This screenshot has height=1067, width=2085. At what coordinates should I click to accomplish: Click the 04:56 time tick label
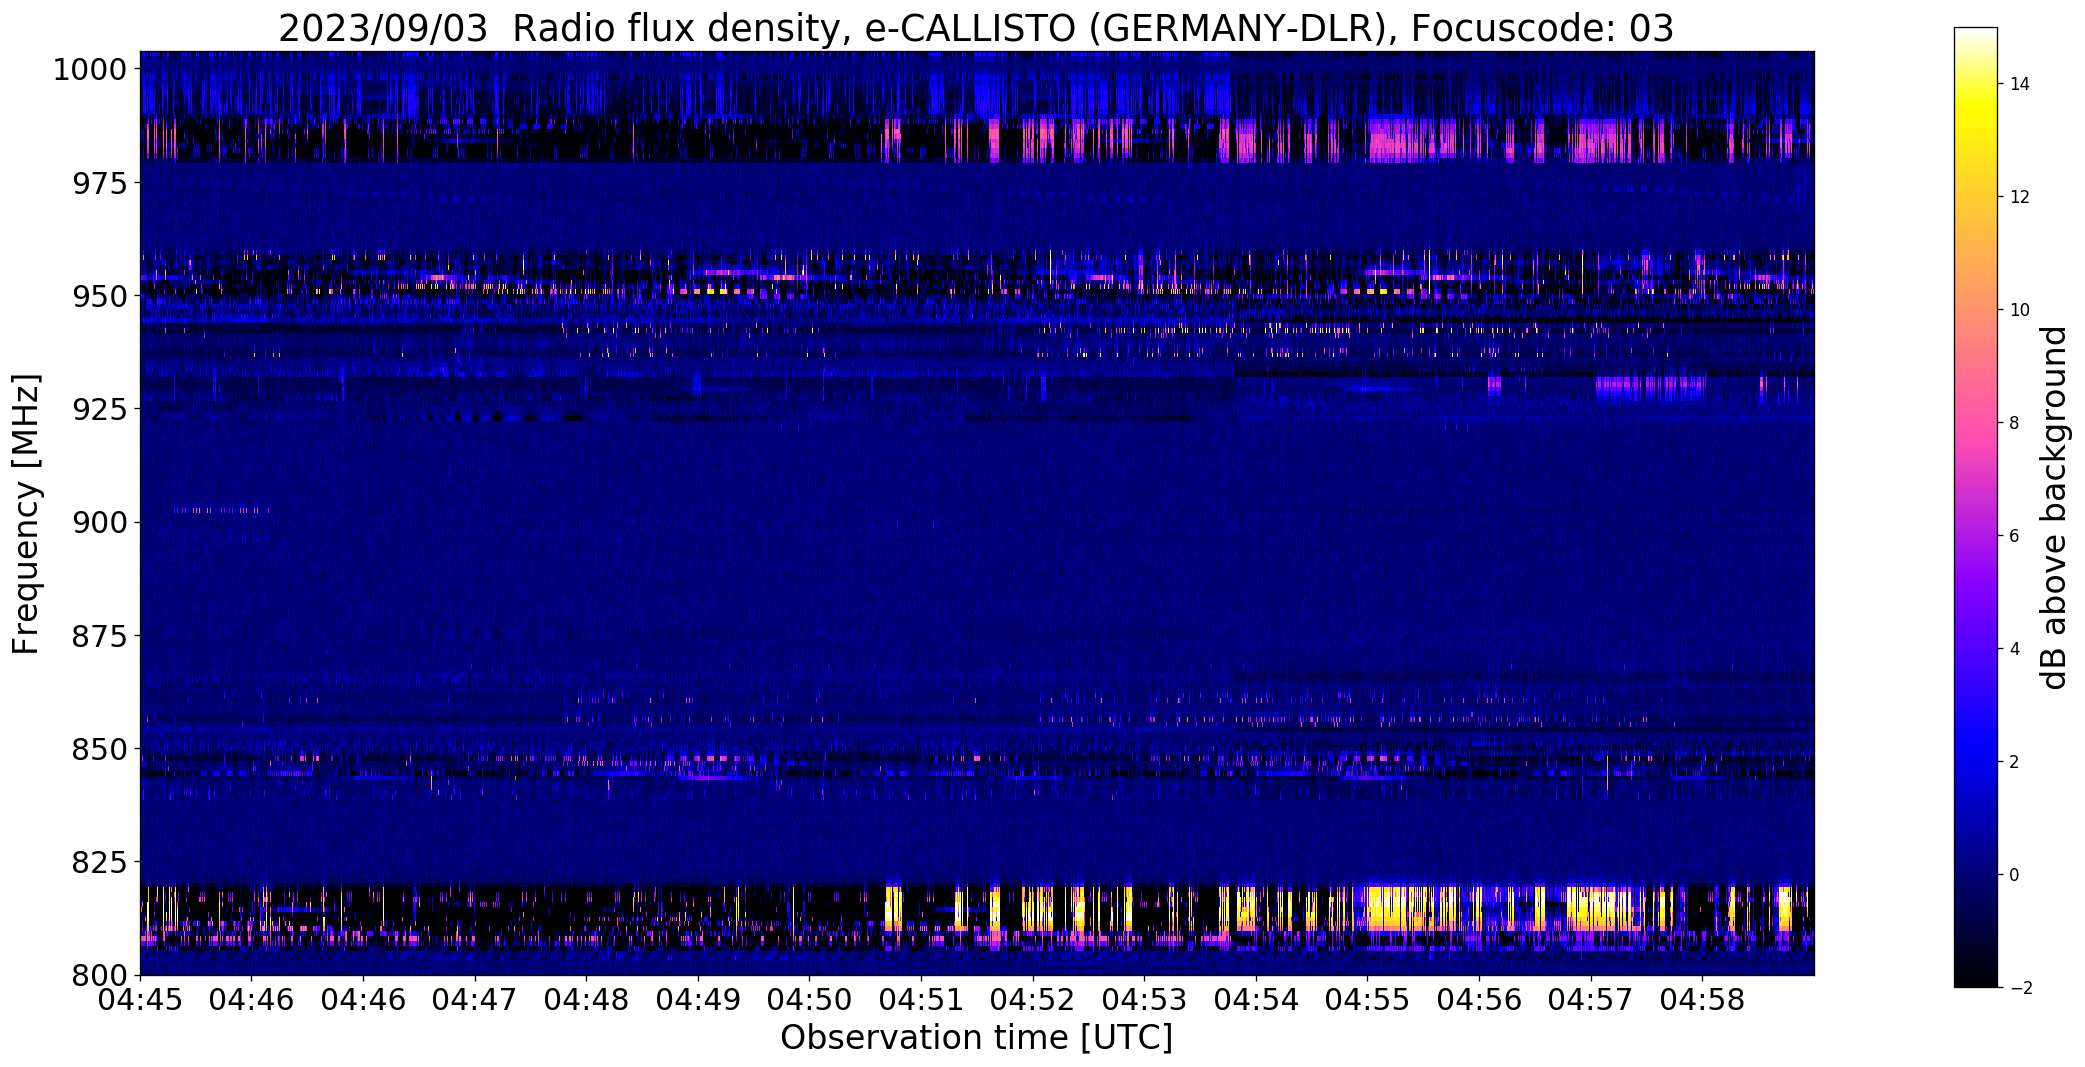(x=1480, y=1000)
